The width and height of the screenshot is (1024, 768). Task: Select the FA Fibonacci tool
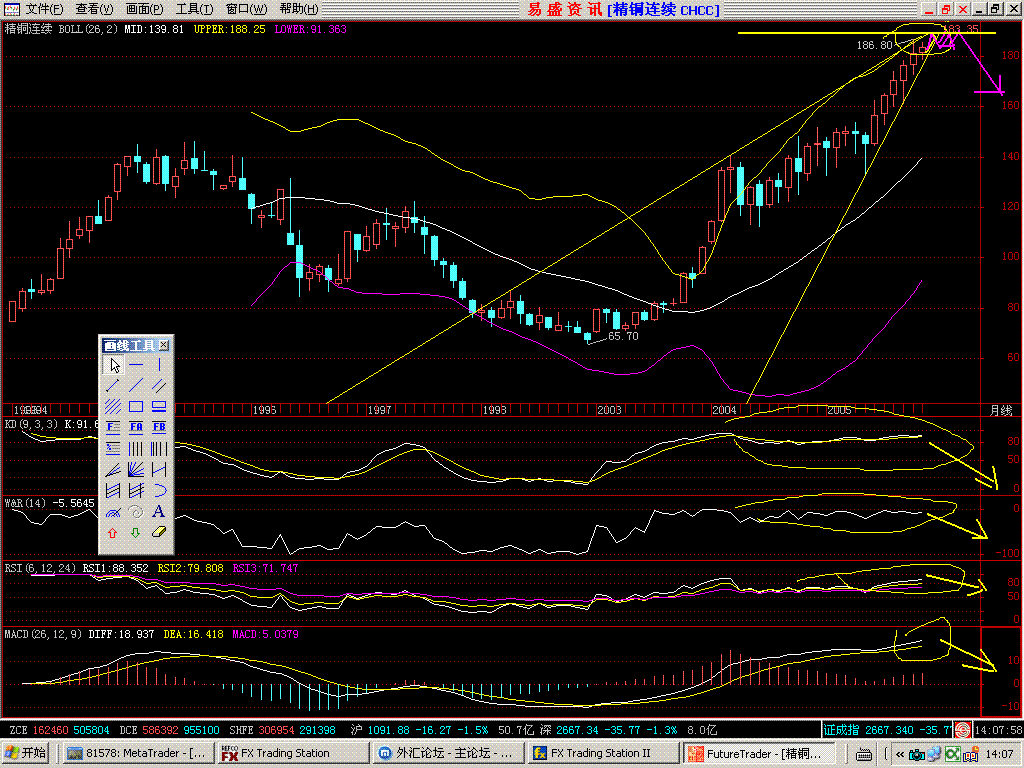136,427
